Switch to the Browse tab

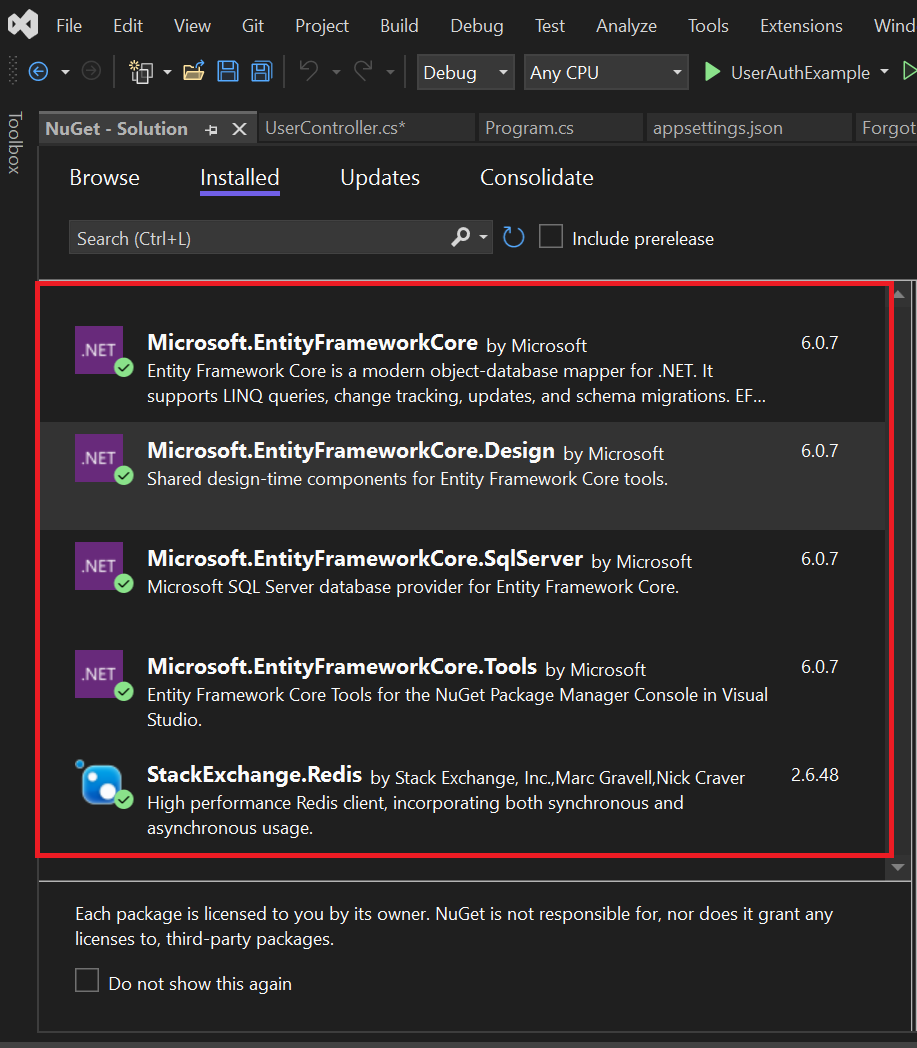point(104,178)
